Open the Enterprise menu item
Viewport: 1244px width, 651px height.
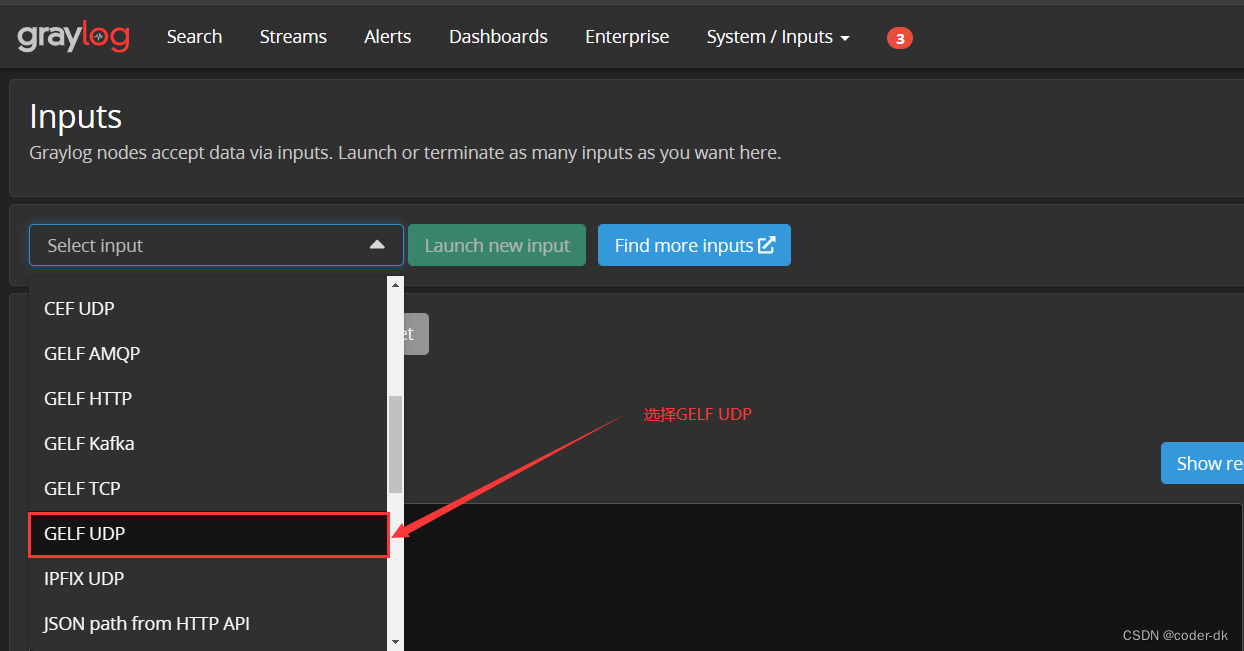point(627,37)
